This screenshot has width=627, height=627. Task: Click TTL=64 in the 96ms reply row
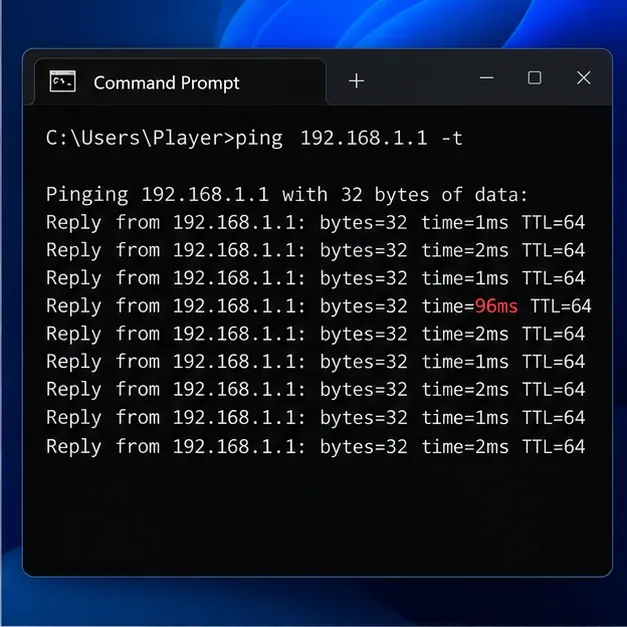(561, 306)
